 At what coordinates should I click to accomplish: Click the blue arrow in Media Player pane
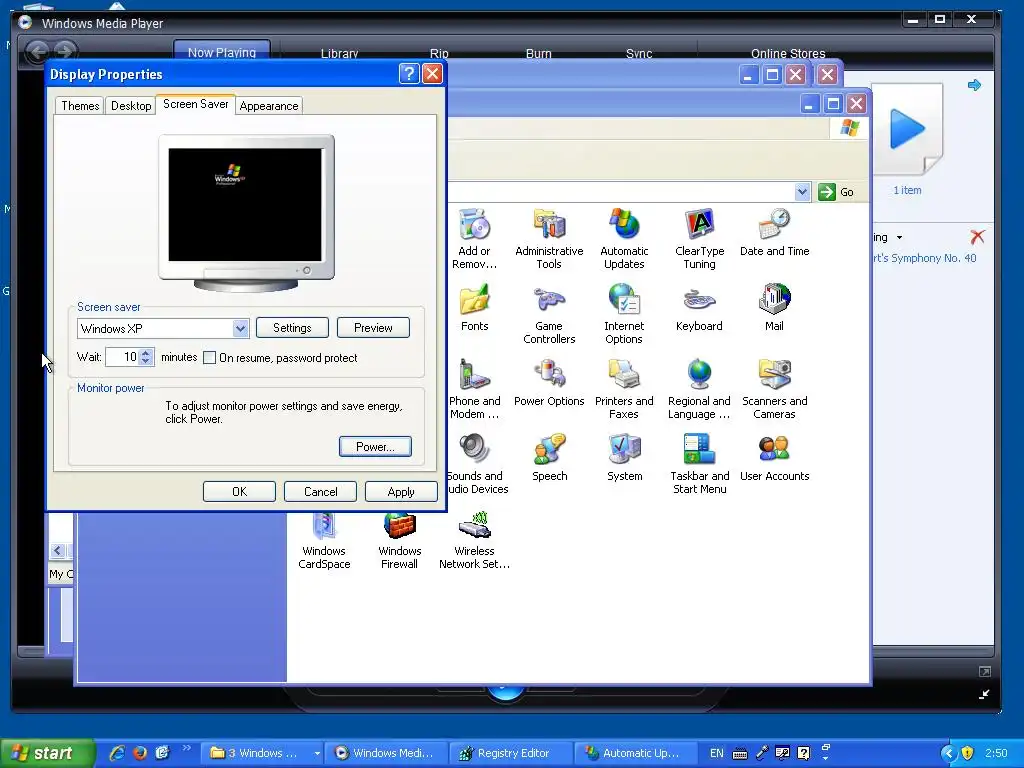(x=974, y=85)
